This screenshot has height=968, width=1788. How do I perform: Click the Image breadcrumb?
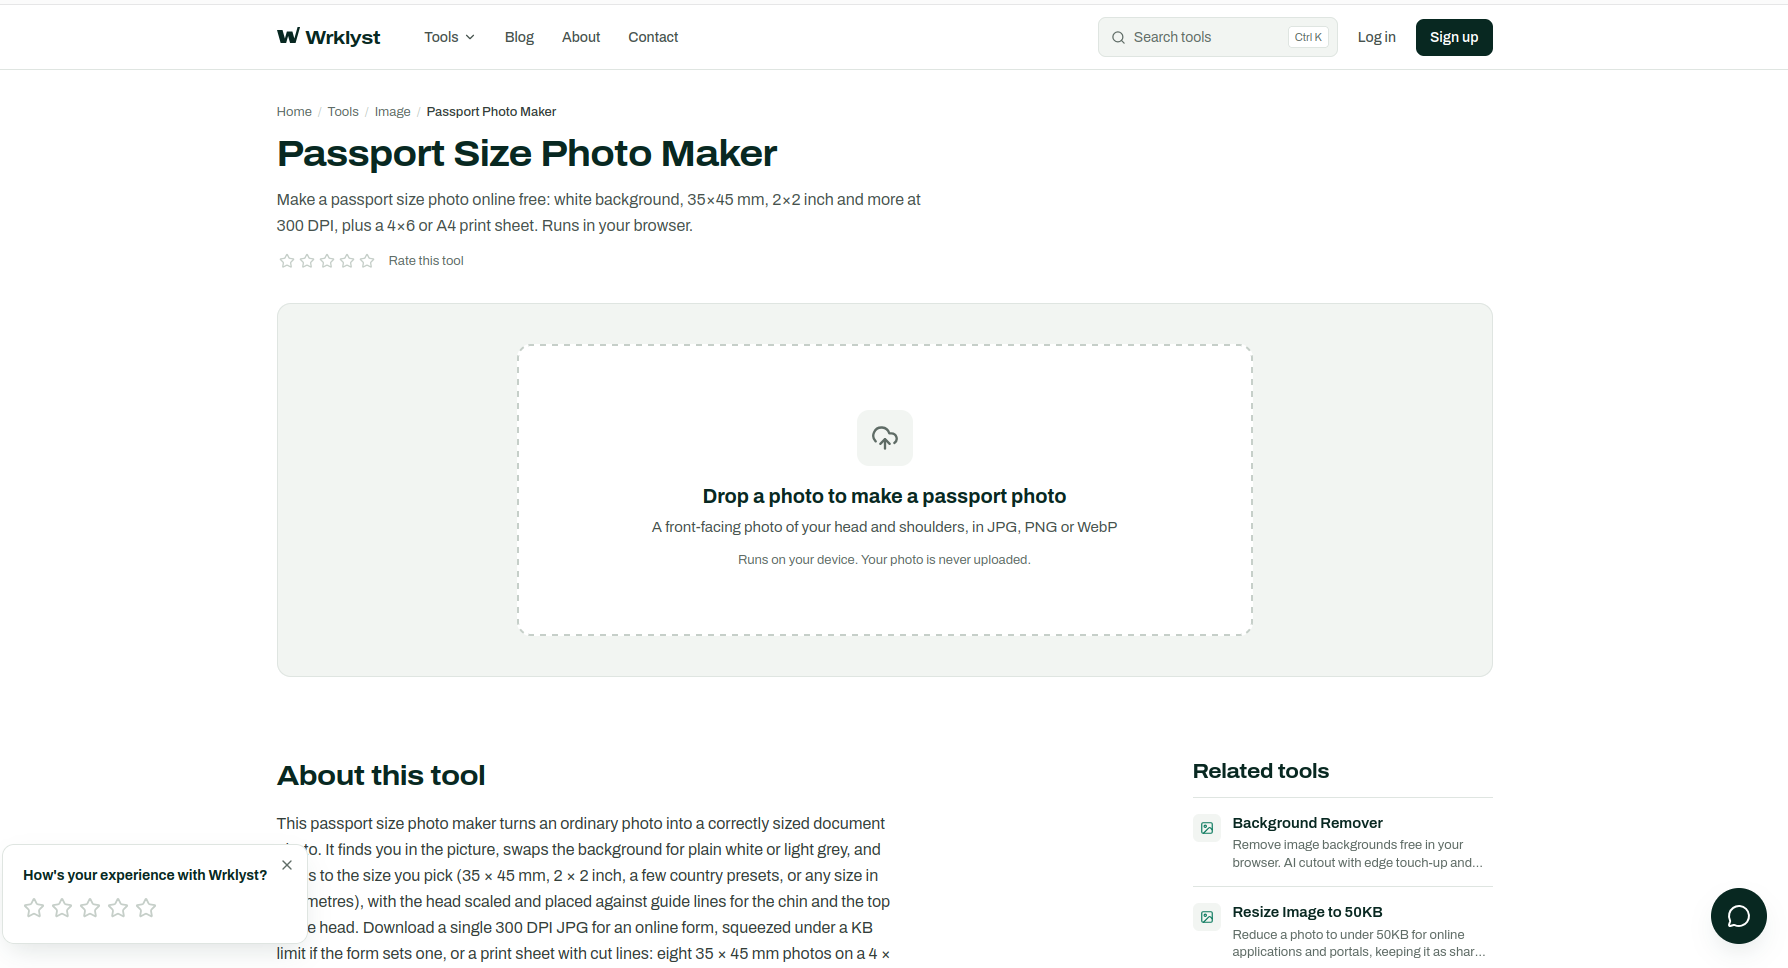point(392,112)
